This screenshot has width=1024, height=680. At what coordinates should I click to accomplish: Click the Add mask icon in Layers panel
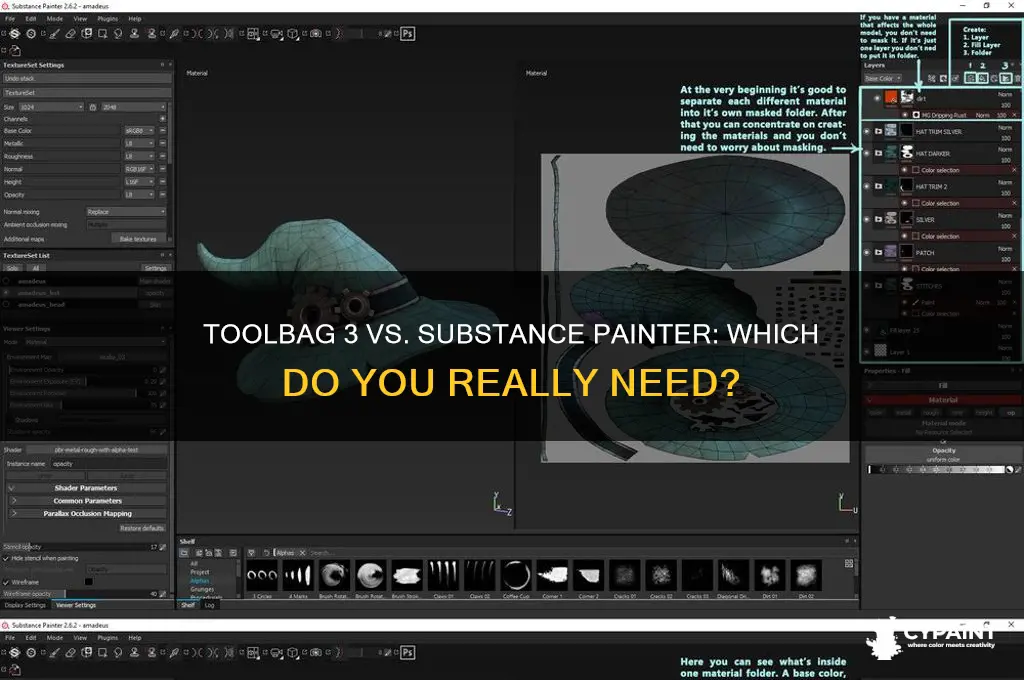point(944,78)
